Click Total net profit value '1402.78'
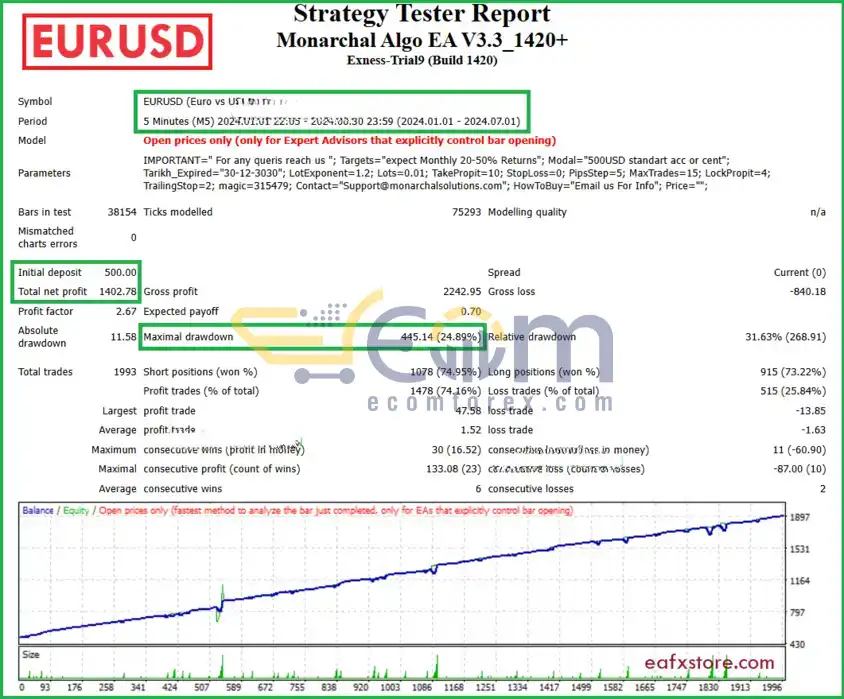Image resolution: width=844 pixels, height=699 pixels. click(x=118, y=292)
